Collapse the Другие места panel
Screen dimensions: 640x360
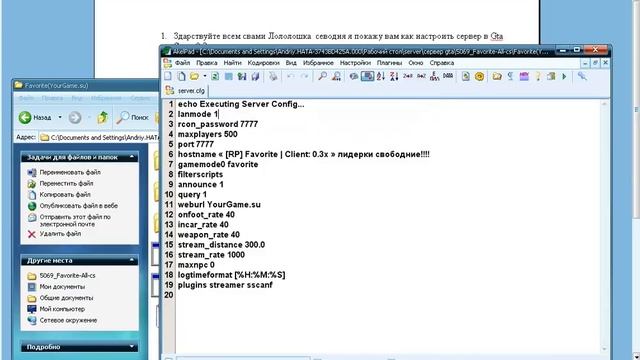pos(132,260)
